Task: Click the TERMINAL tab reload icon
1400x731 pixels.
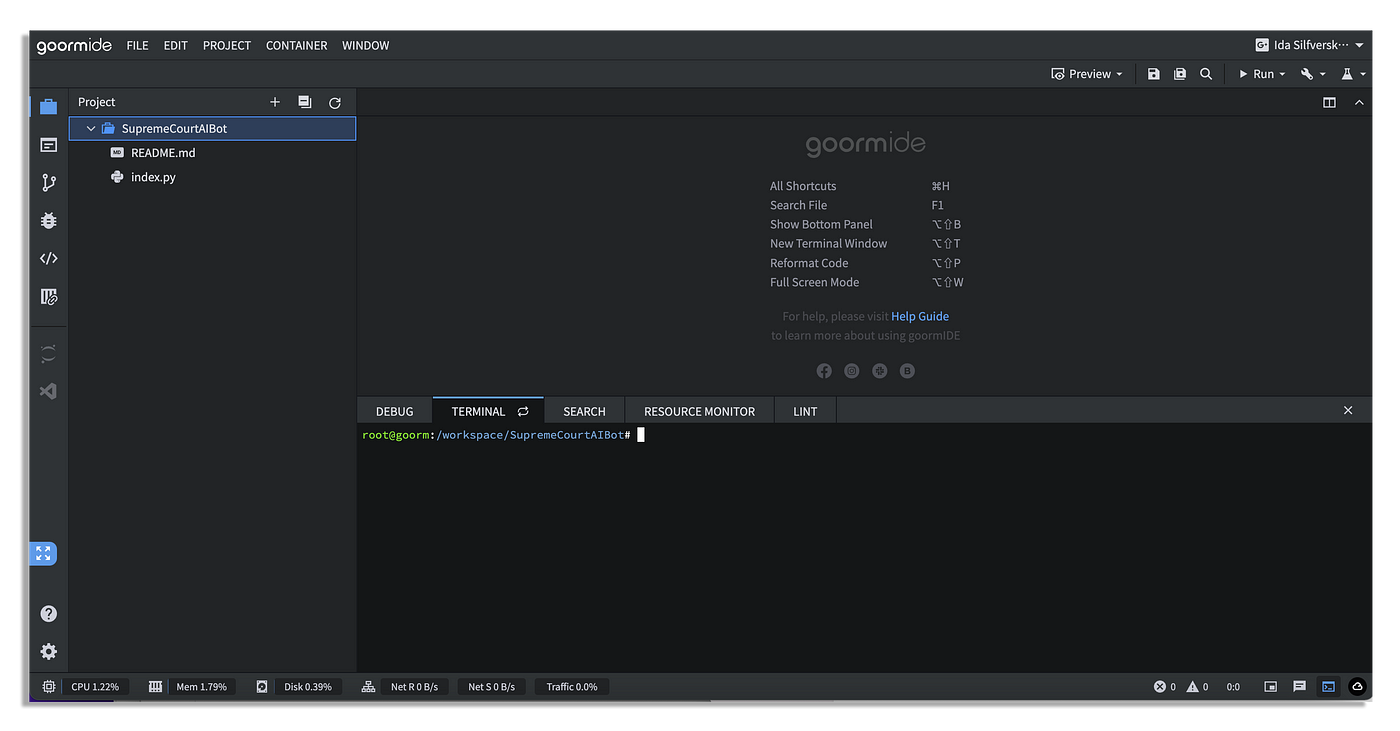Action: [x=523, y=411]
